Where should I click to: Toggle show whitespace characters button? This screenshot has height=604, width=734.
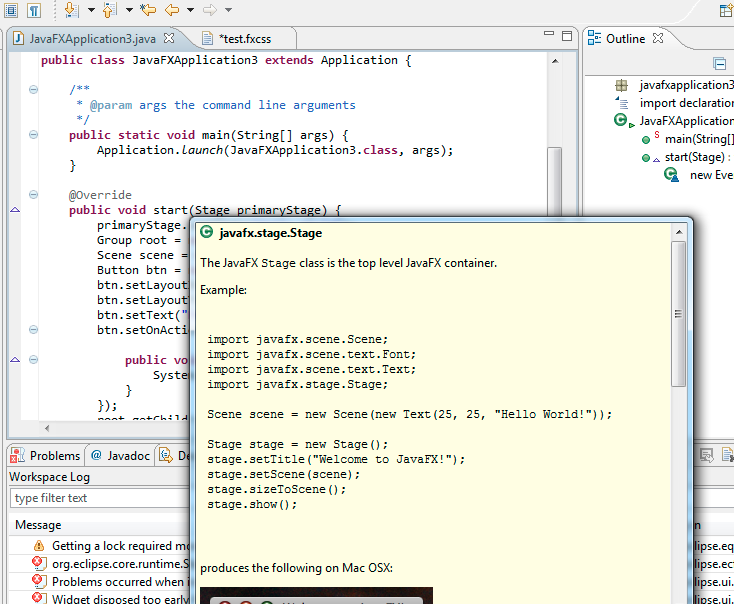(x=34, y=10)
